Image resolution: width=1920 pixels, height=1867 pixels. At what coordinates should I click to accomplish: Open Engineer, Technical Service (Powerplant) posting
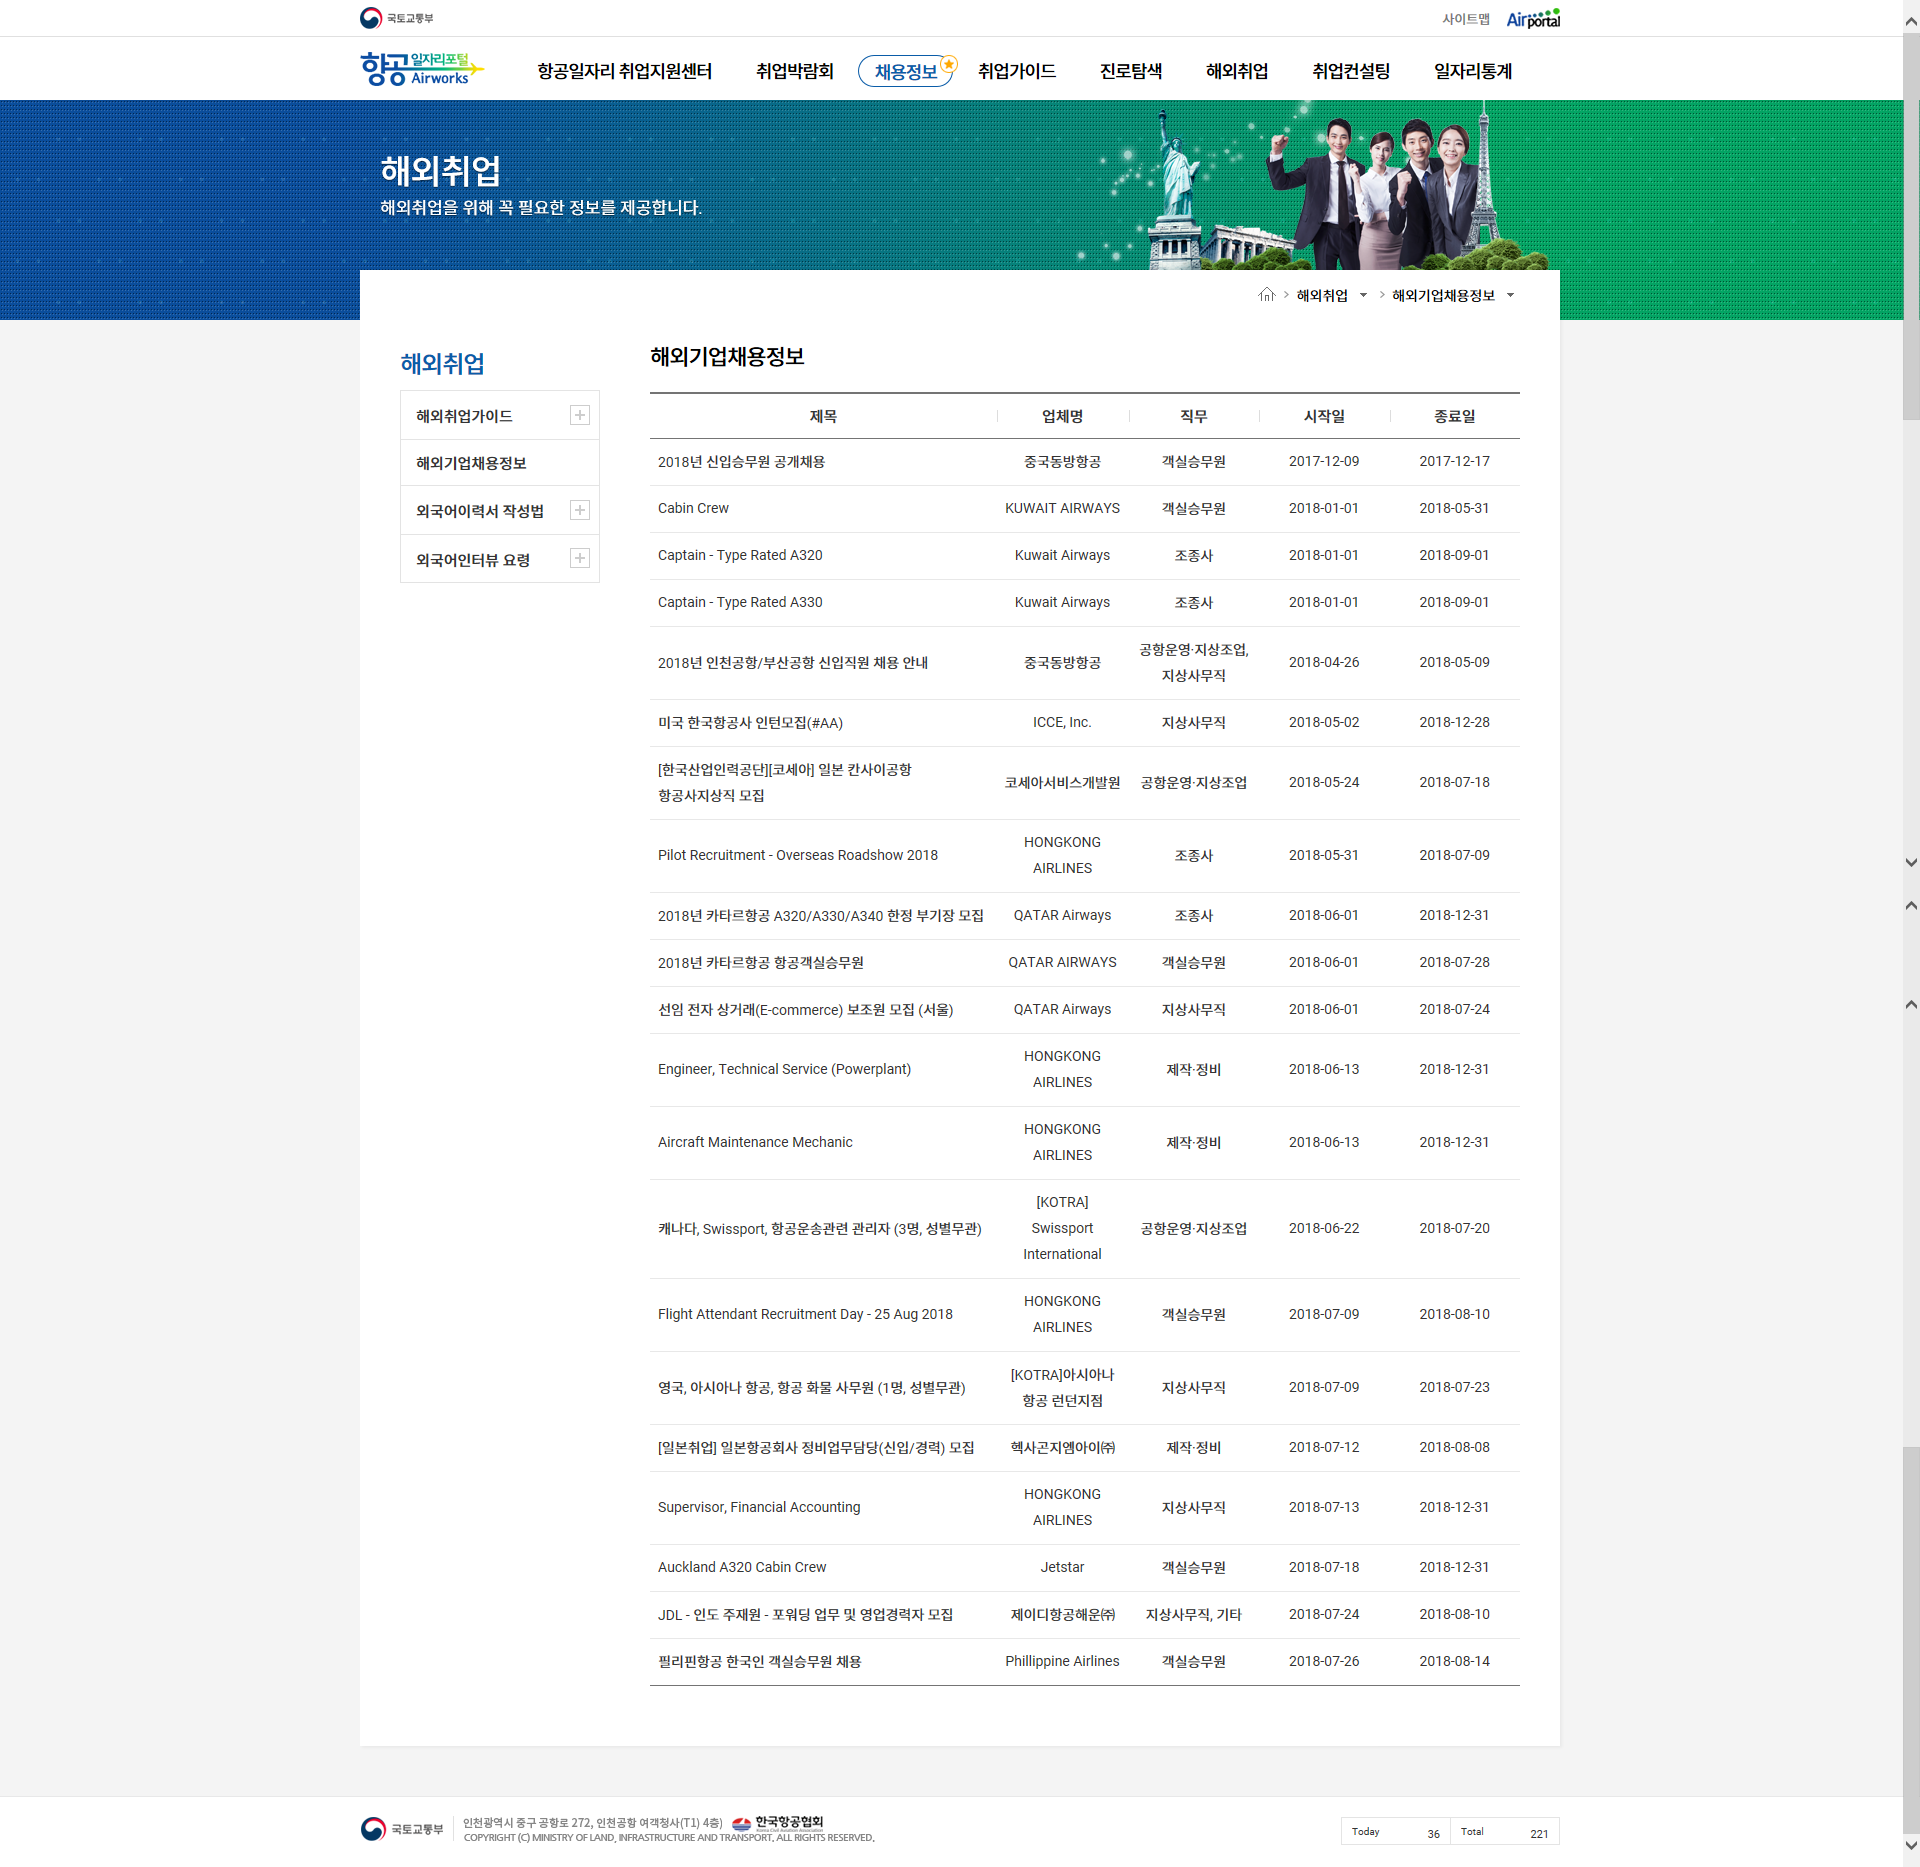784,1069
